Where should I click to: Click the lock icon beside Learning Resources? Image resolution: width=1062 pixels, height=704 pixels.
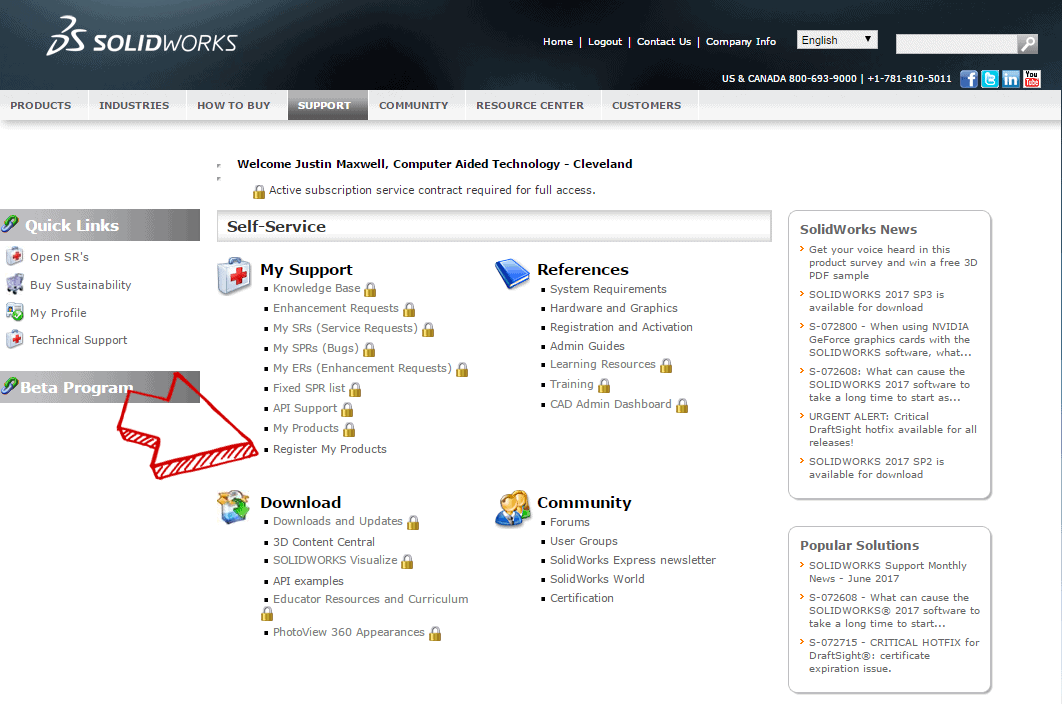[x=666, y=366]
